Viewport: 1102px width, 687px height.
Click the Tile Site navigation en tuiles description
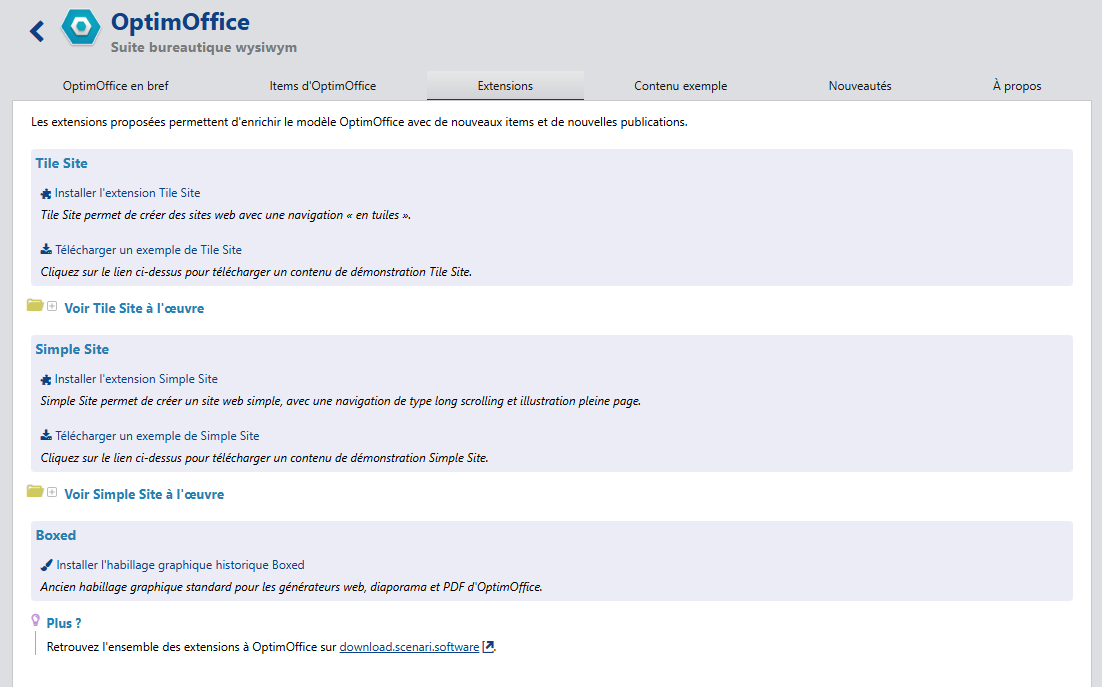click(226, 216)
